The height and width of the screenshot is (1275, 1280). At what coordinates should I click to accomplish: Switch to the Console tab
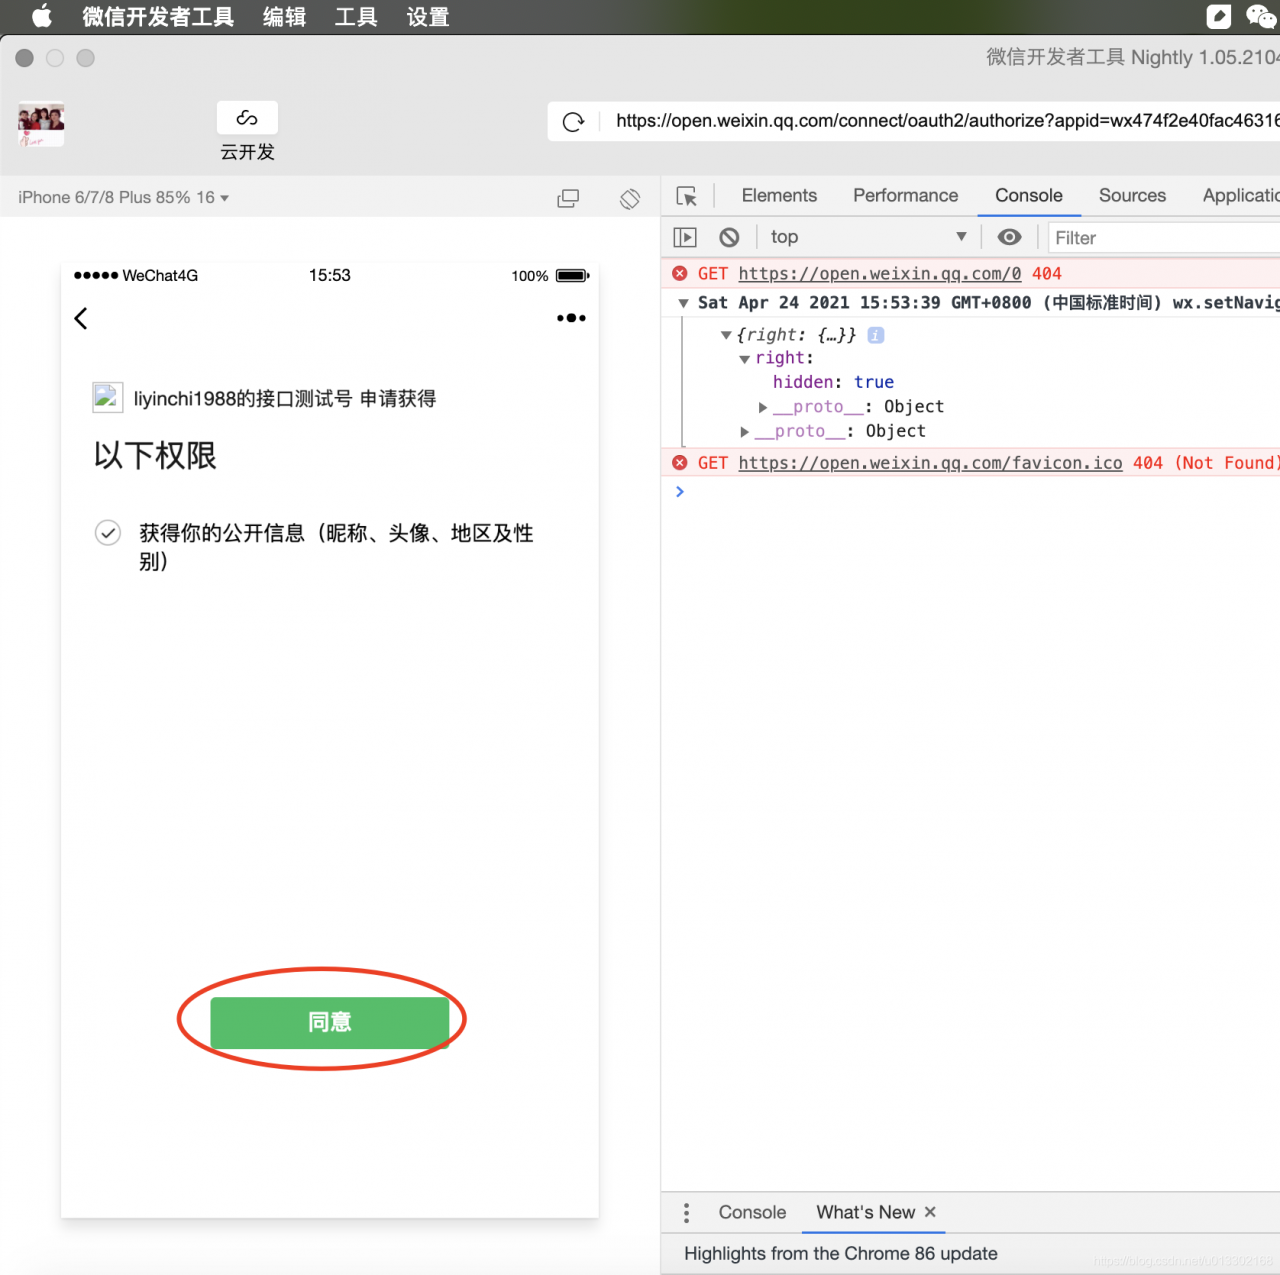1029,196
